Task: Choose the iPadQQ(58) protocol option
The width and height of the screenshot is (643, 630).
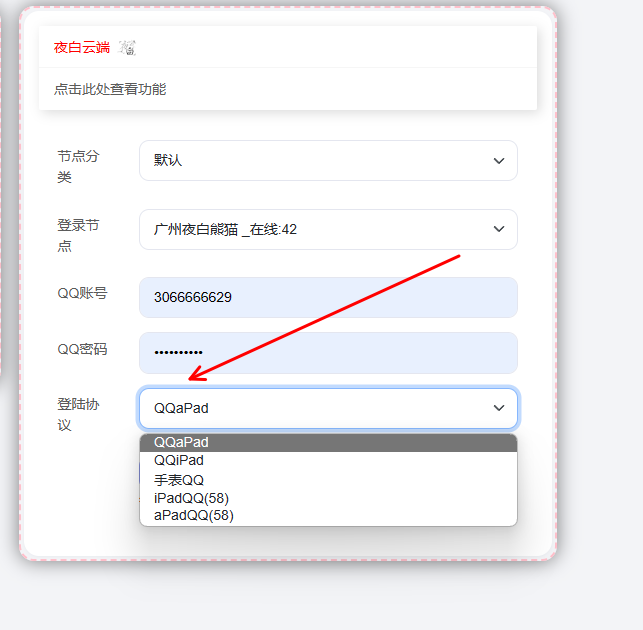Action: [328, 498]
